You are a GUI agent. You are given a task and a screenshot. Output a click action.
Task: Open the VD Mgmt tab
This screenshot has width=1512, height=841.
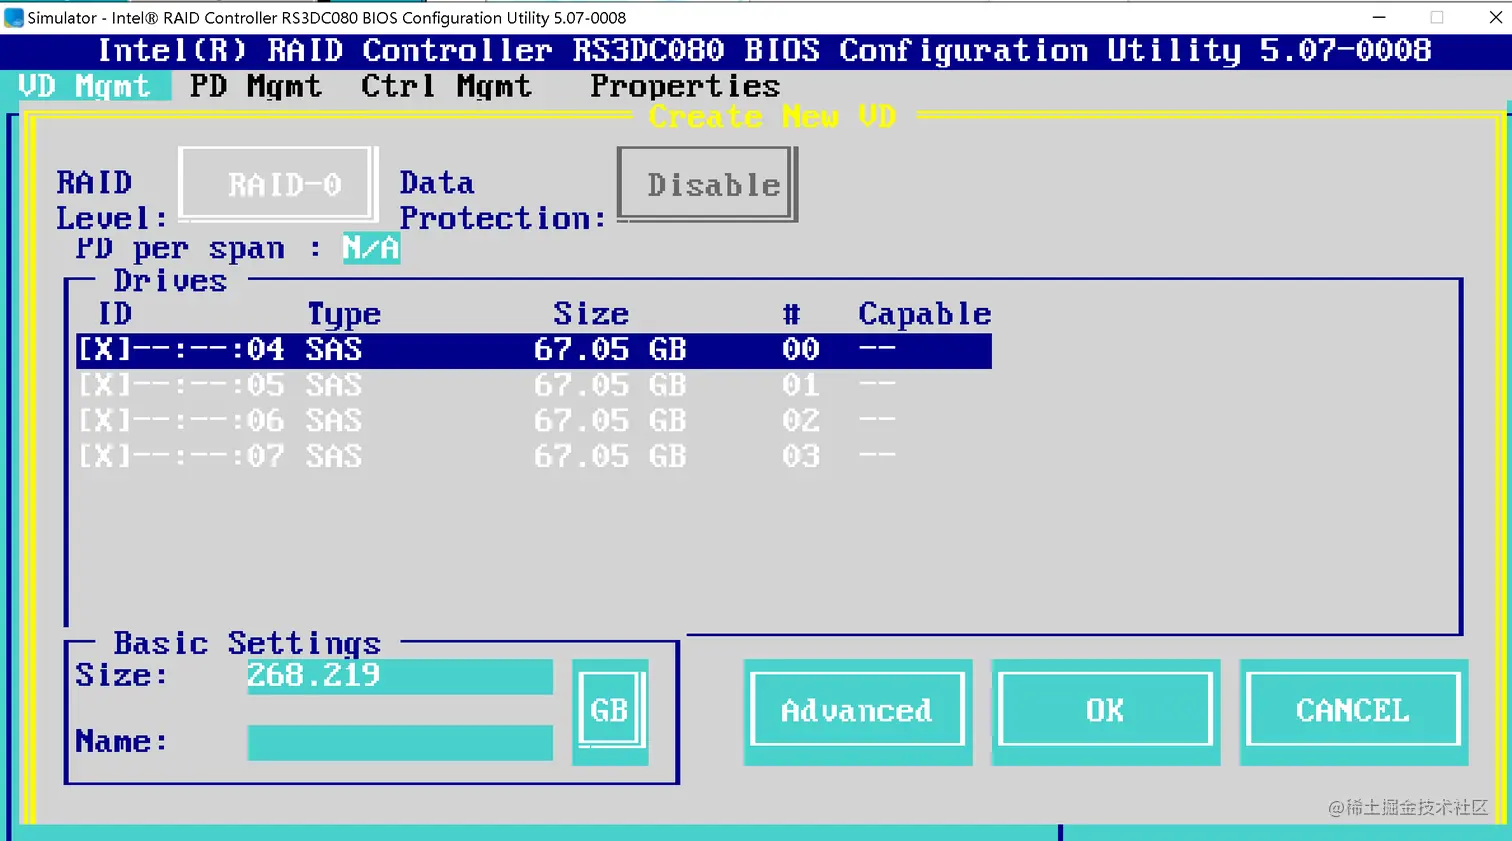(85, 86)
